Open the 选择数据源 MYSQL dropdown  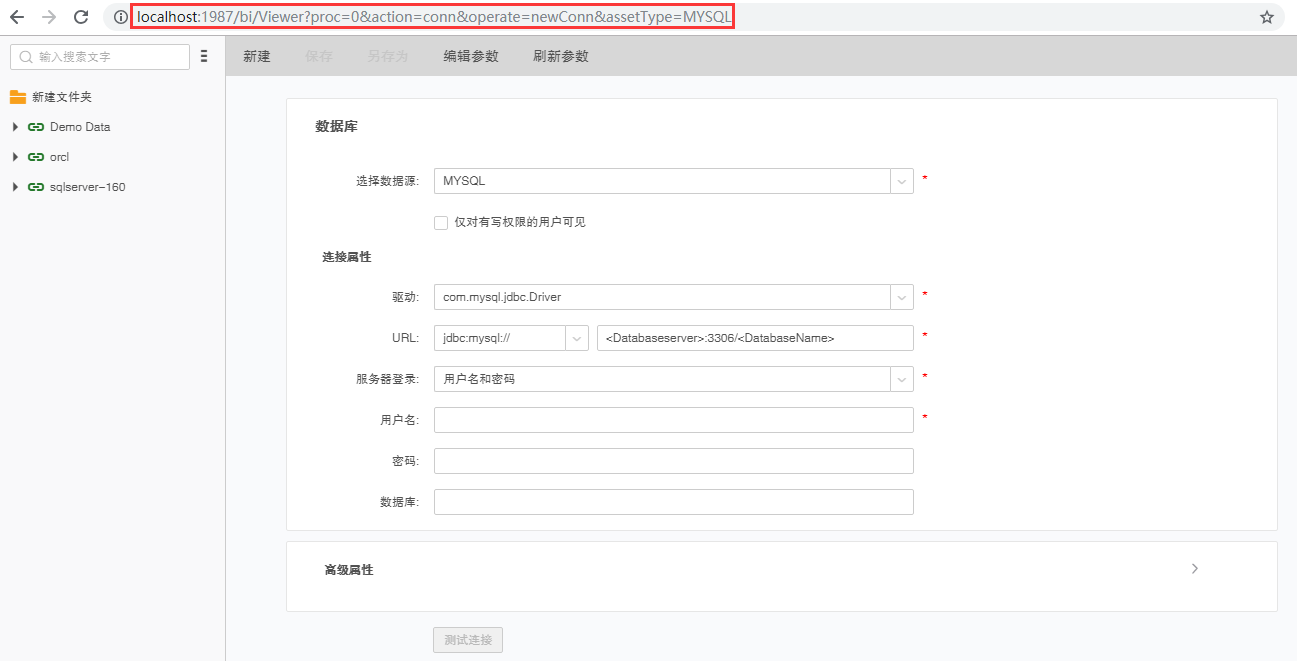tap(901, 181)
